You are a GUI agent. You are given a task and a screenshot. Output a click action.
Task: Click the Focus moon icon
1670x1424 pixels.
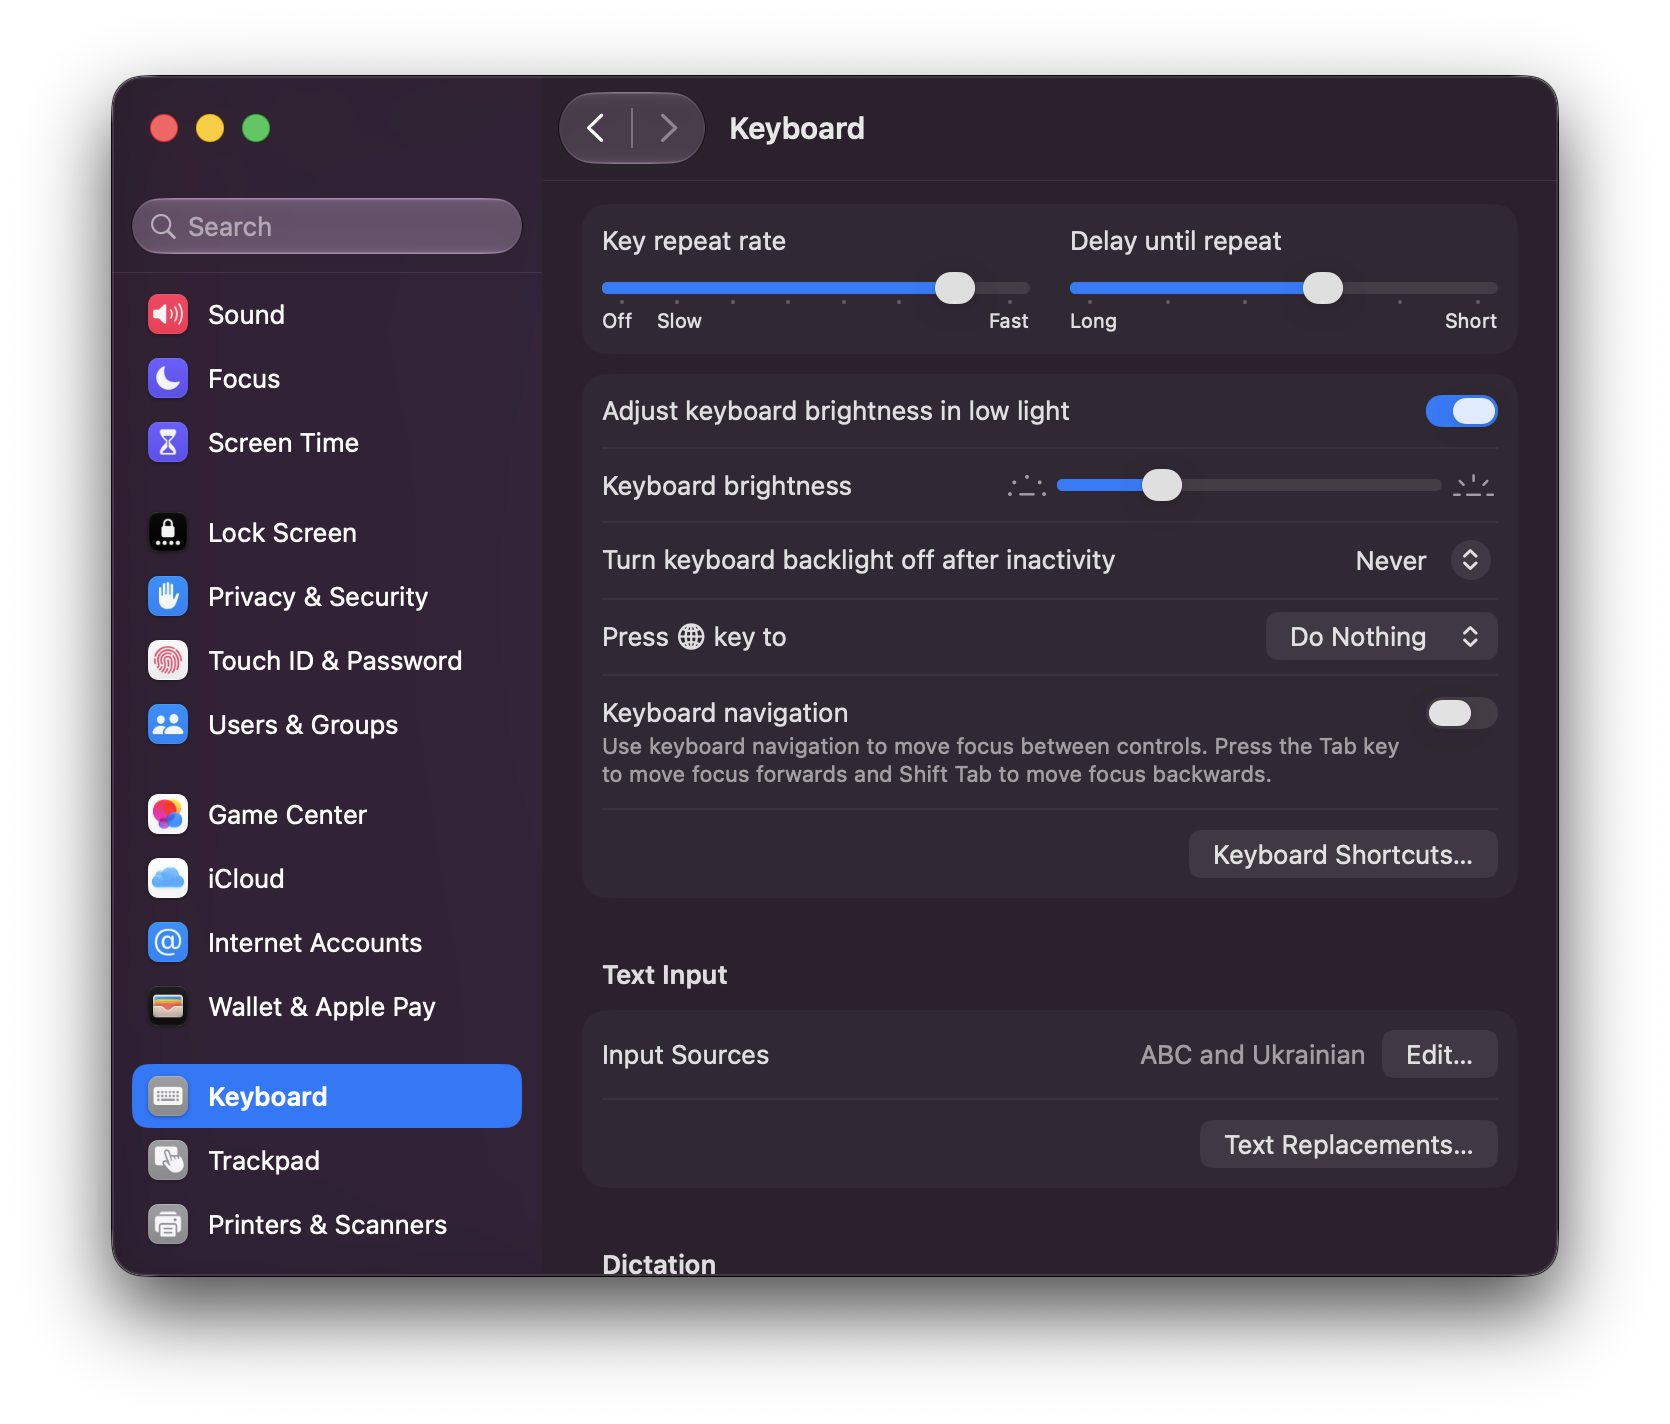coord(168,378)
